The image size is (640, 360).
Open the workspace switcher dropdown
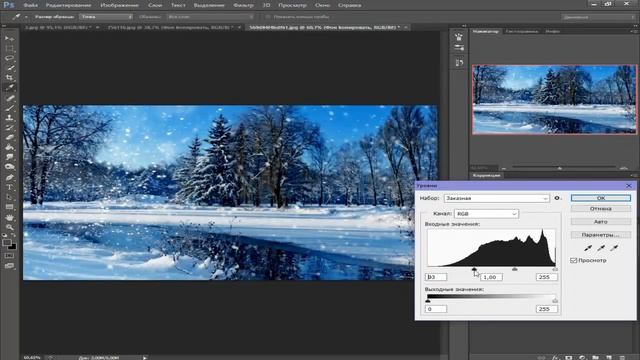click(598, 17)
